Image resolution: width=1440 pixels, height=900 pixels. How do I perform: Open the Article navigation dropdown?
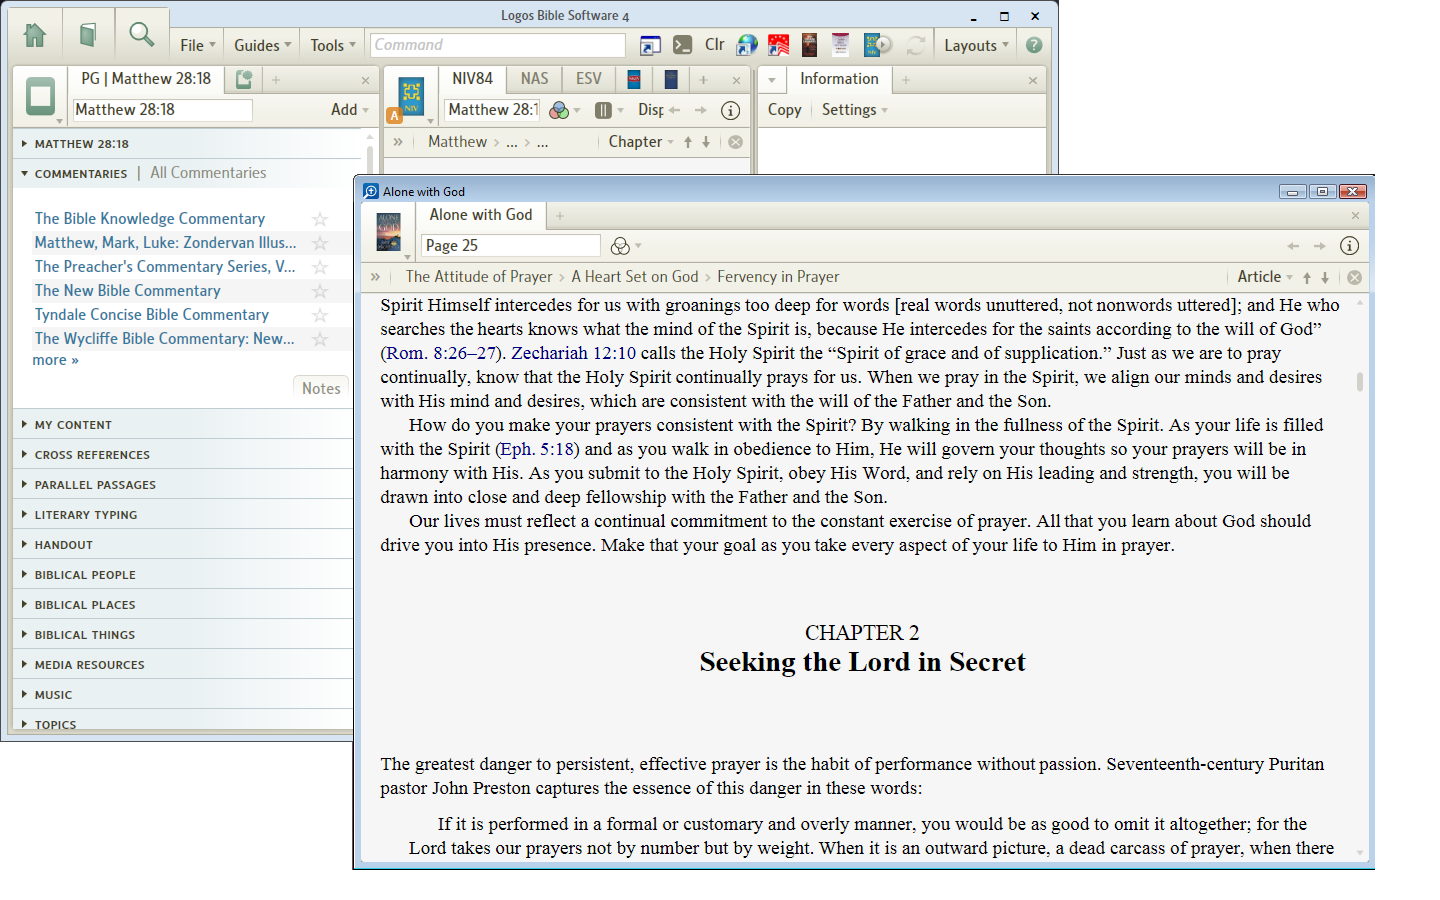[x=1265, y=277]
